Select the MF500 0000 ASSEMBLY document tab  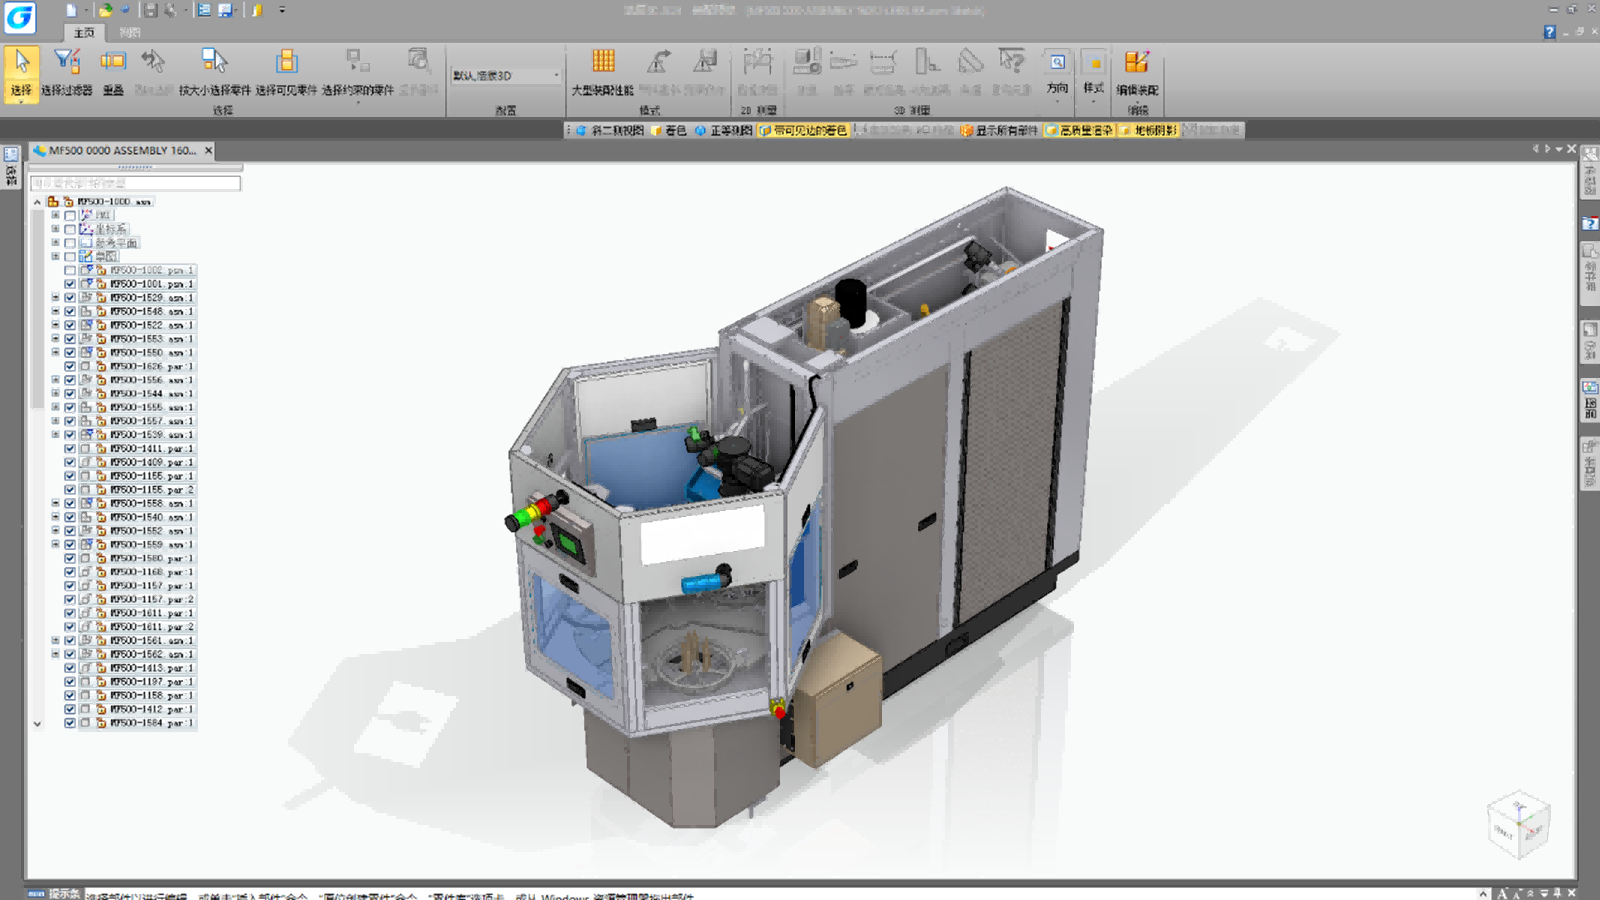coord(122,150)
